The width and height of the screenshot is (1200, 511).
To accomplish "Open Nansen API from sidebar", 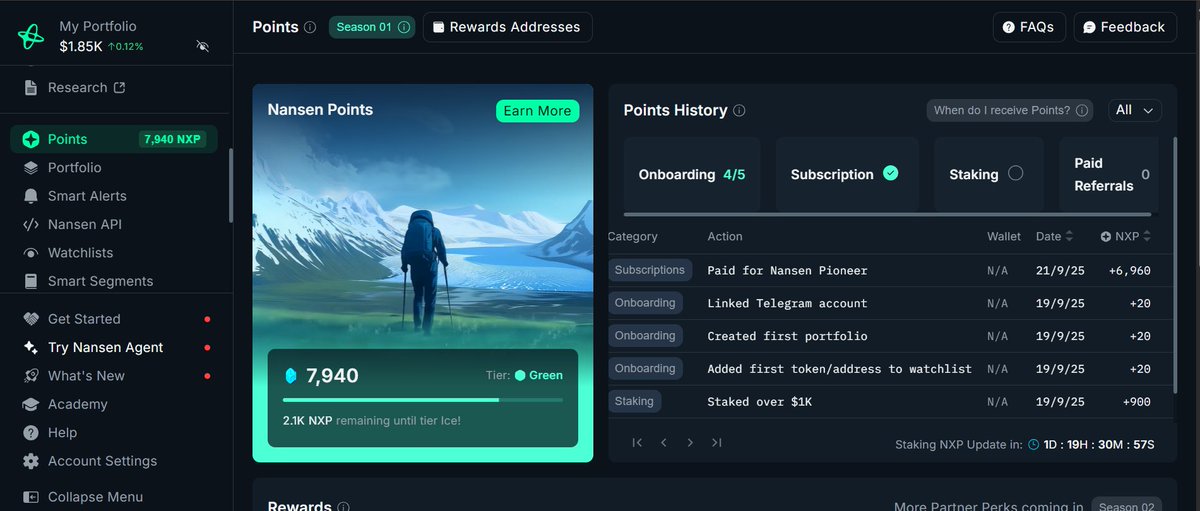I will tap(84, 225).
